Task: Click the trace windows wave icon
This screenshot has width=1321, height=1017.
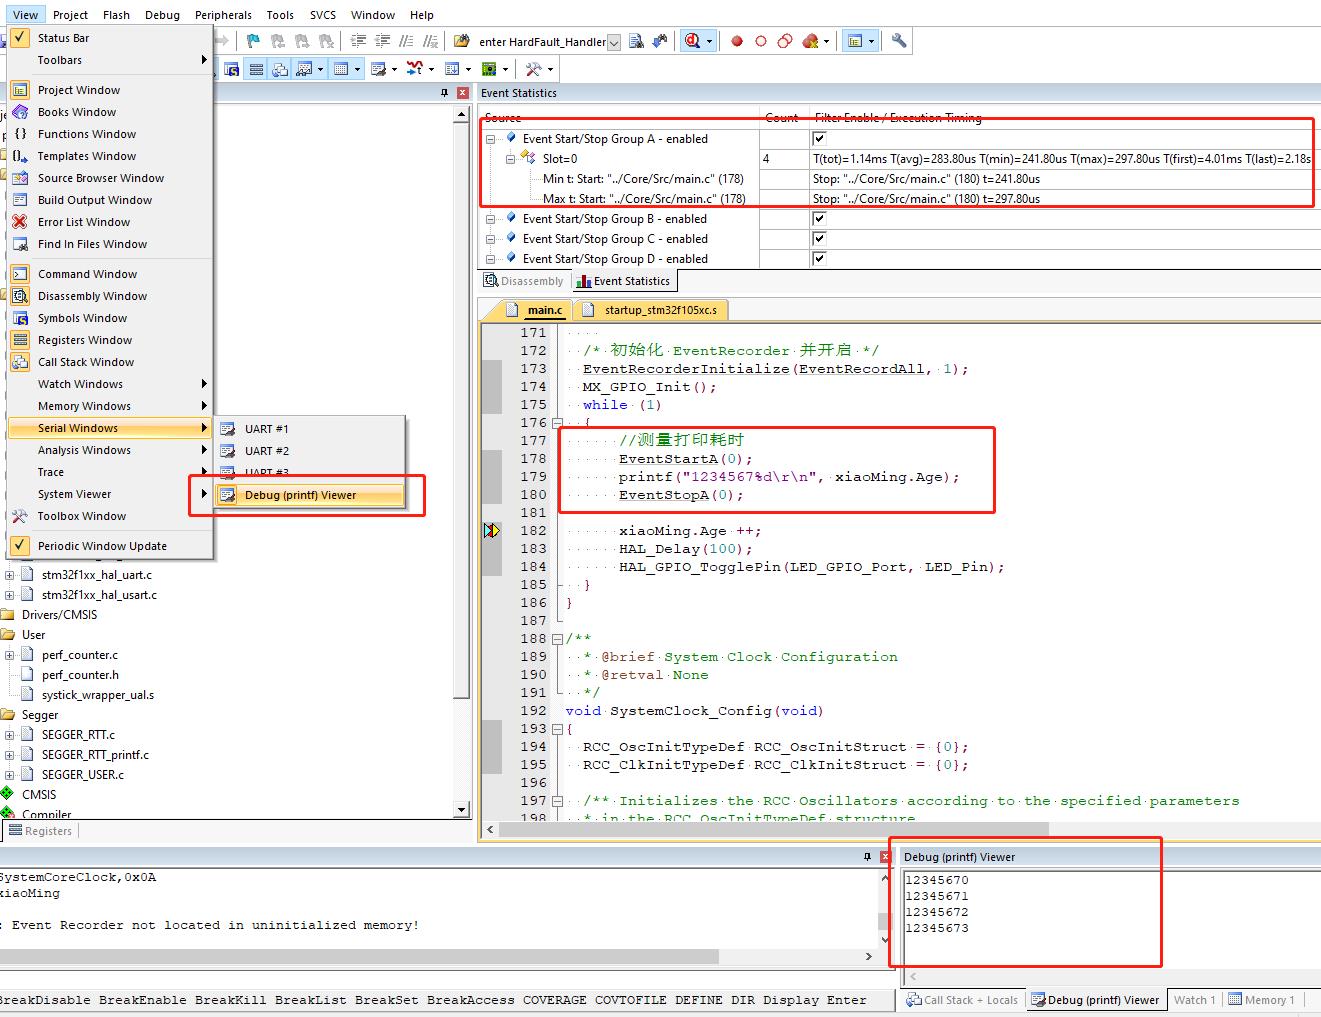Action: (x=417, y=69)
